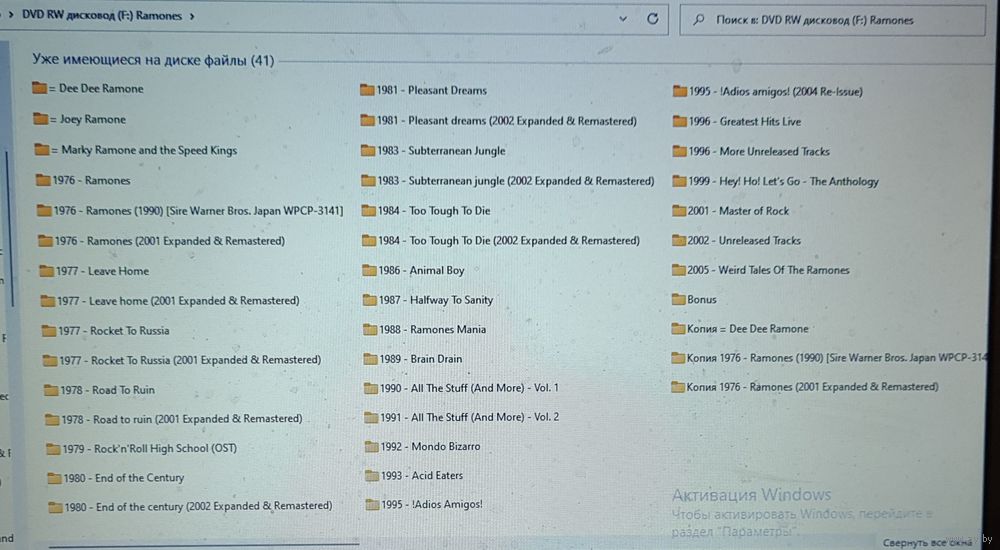Image resolution: width=1000 pixels, height=550 pixels.
Task: Click folder icon of '1983 - Subterranean Jungle'
Action: click(x=368, y=151)
